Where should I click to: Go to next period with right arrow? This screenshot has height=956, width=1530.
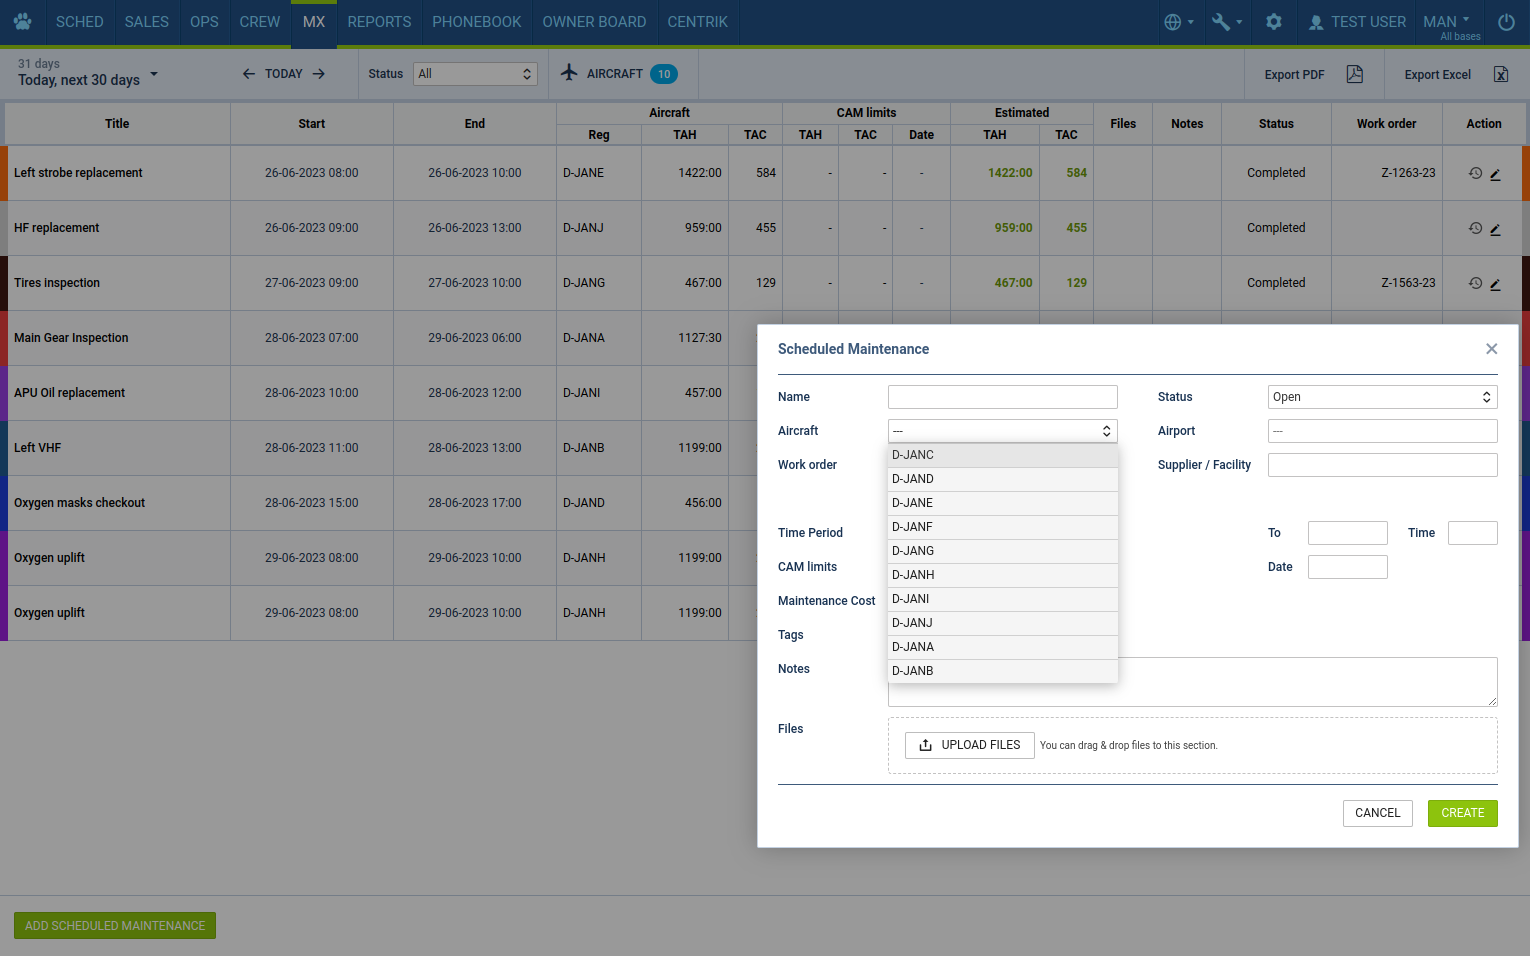tap(319, 74)
